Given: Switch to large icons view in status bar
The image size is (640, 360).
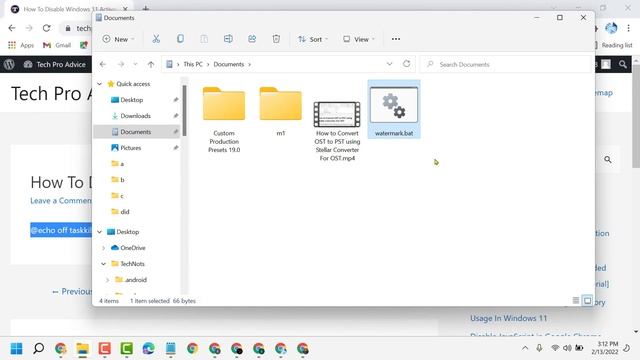Looking at the screenshot, I should pyautogui.click(x=587, y=301).
